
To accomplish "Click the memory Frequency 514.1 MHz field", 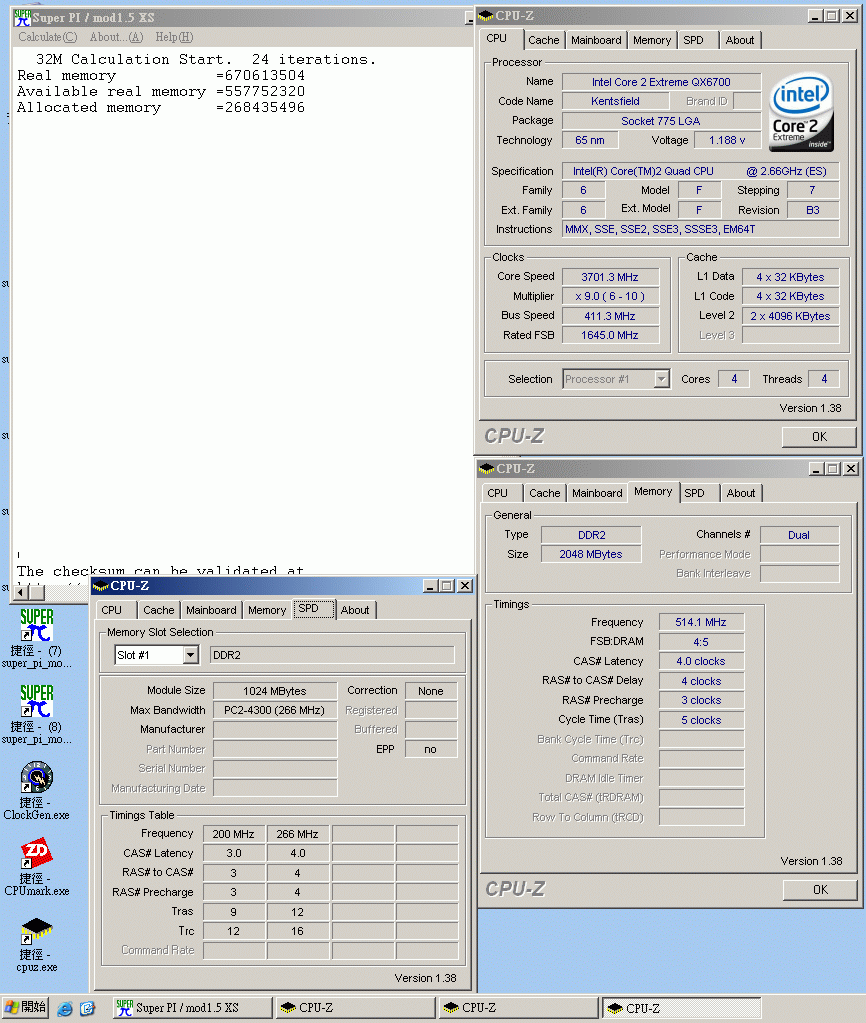I will pyautogui.click(x=701, y=622).
